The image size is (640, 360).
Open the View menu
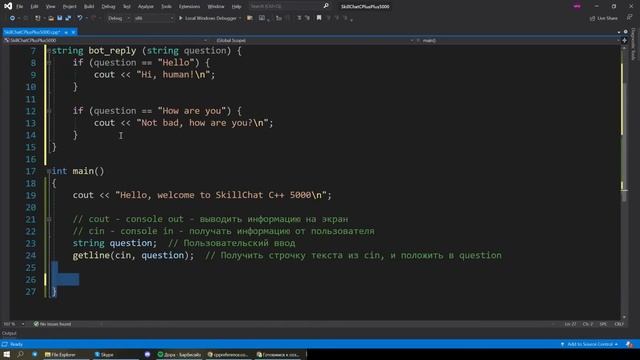coord(50,7)
